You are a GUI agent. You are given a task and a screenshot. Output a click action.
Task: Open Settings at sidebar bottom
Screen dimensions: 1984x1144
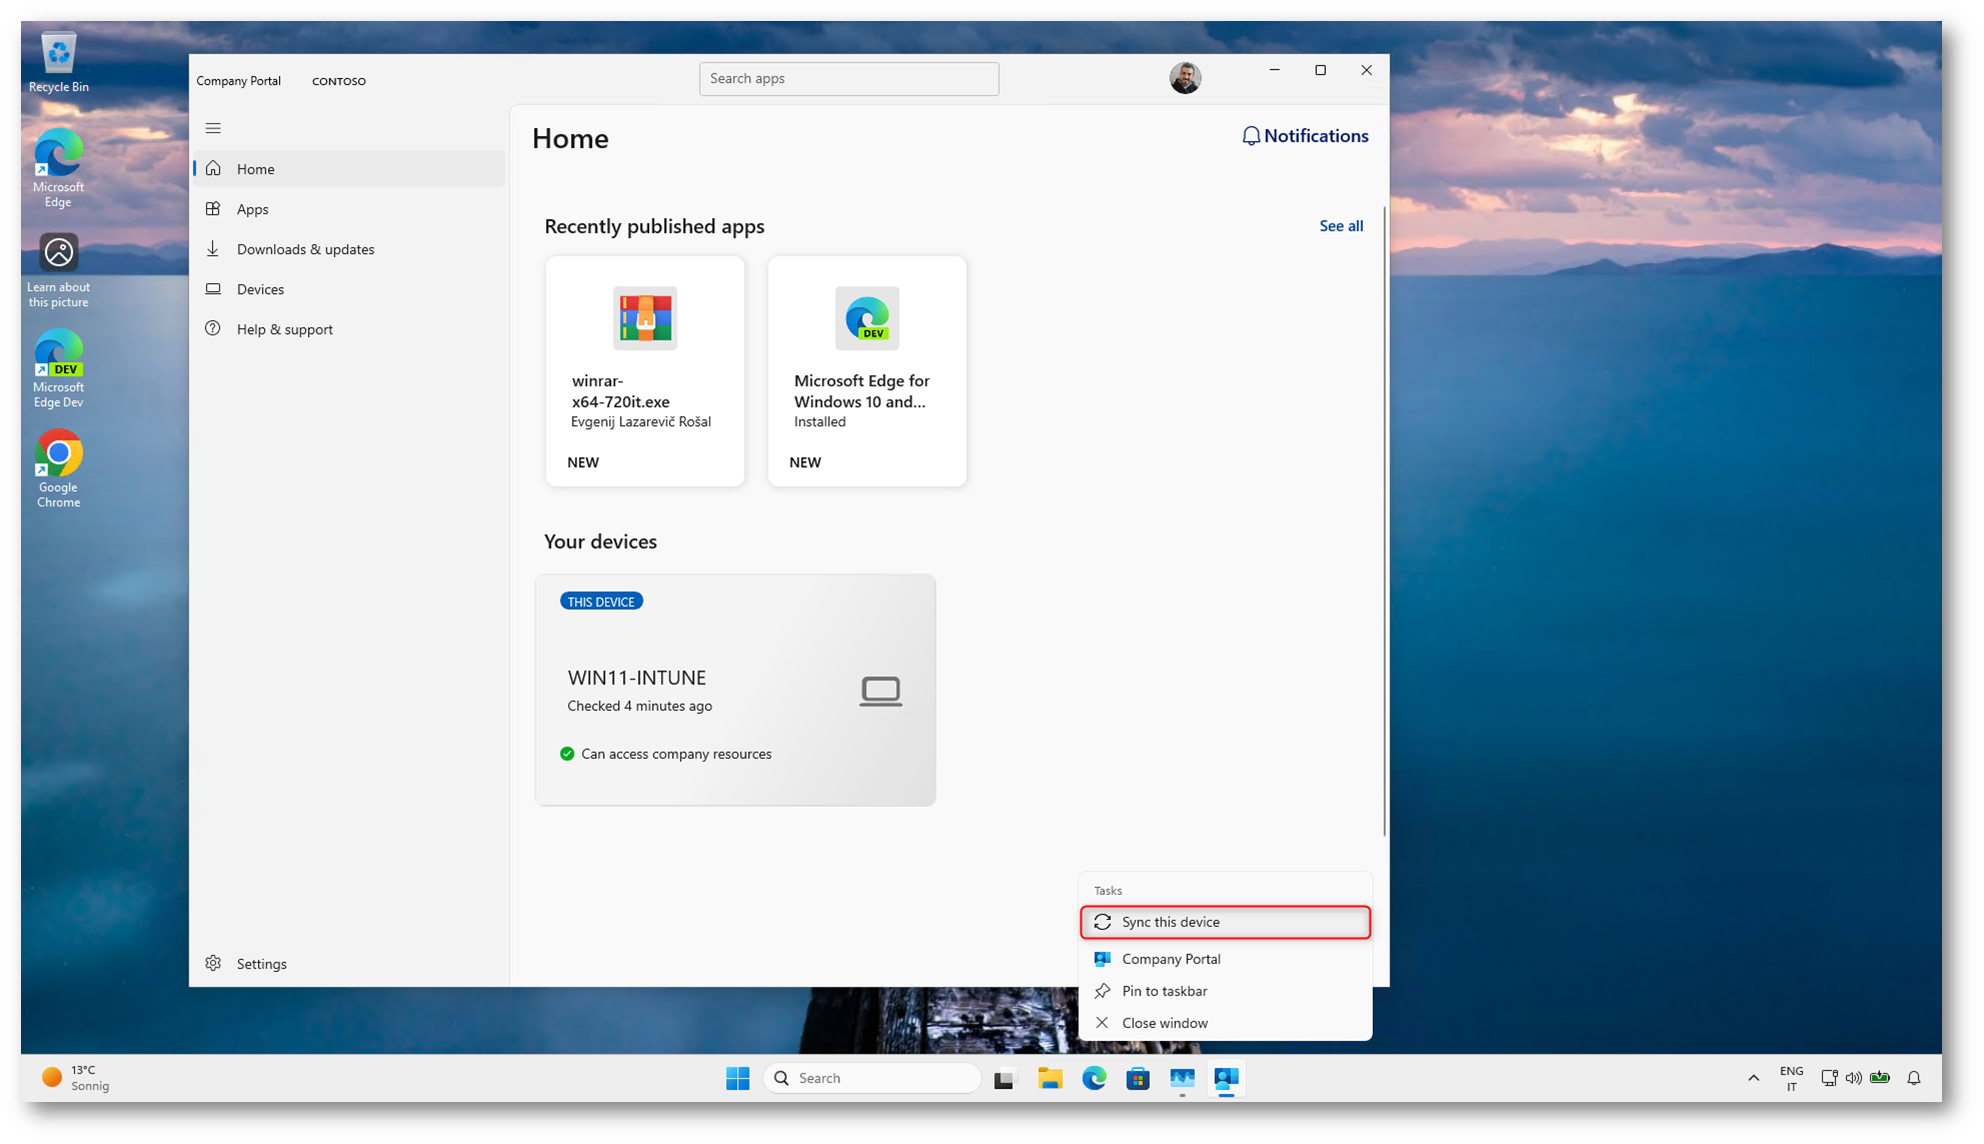pos(261,963)
